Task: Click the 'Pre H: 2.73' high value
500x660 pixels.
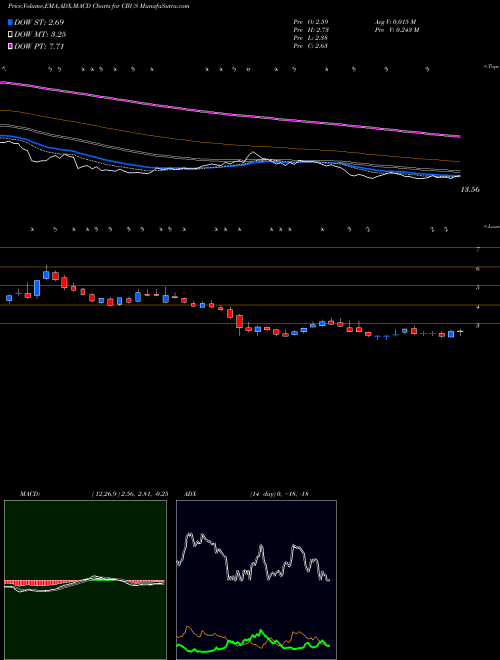Action: tap(311, 30)
